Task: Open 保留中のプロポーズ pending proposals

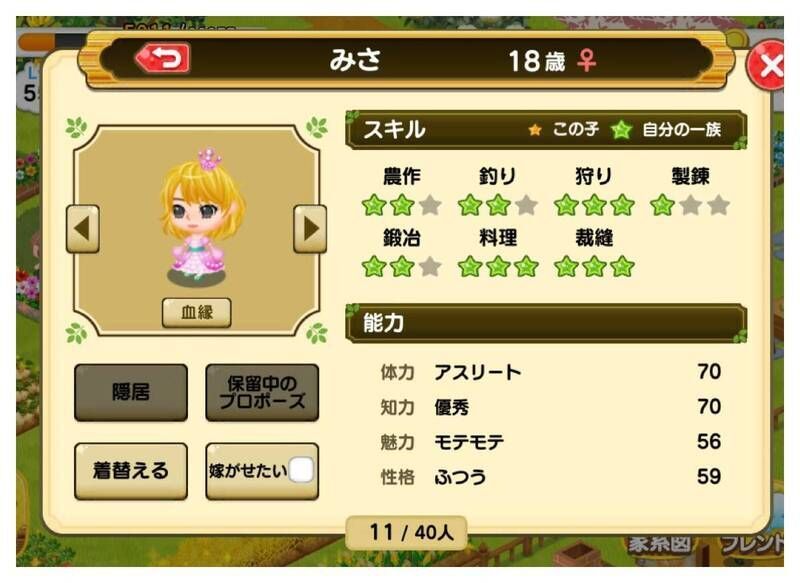Action: pyautogui.click(x=262, y=392)
